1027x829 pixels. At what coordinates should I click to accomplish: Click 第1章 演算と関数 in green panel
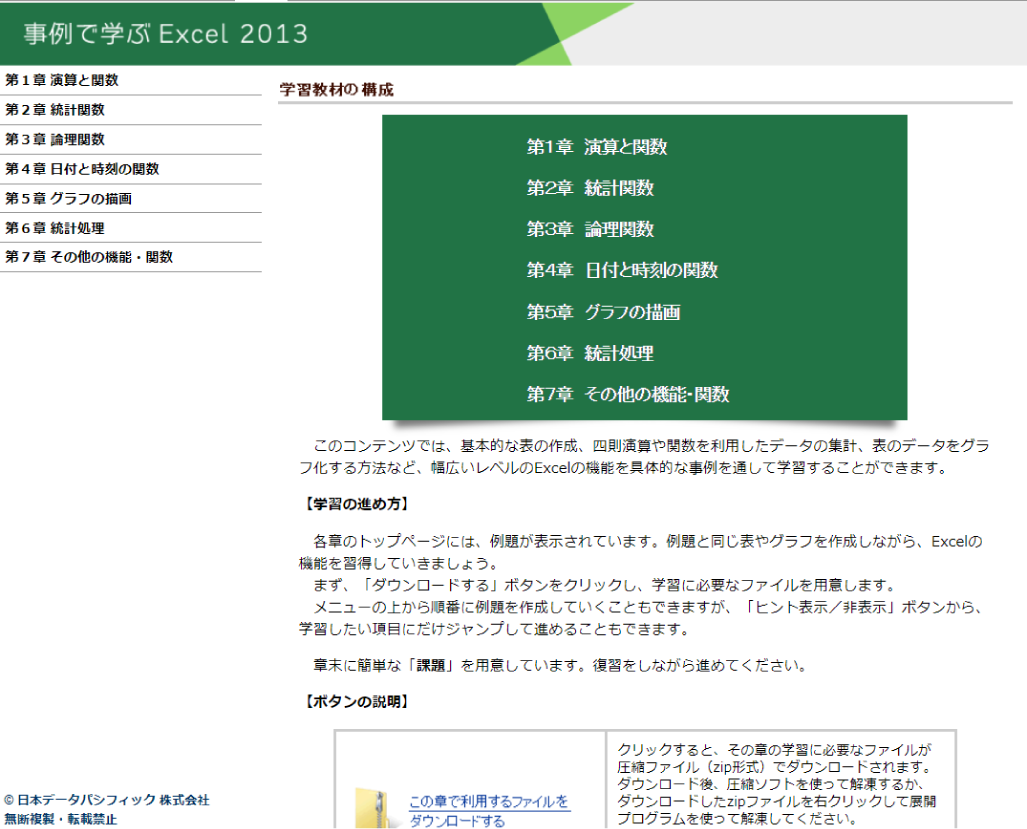tap(597, 148)
